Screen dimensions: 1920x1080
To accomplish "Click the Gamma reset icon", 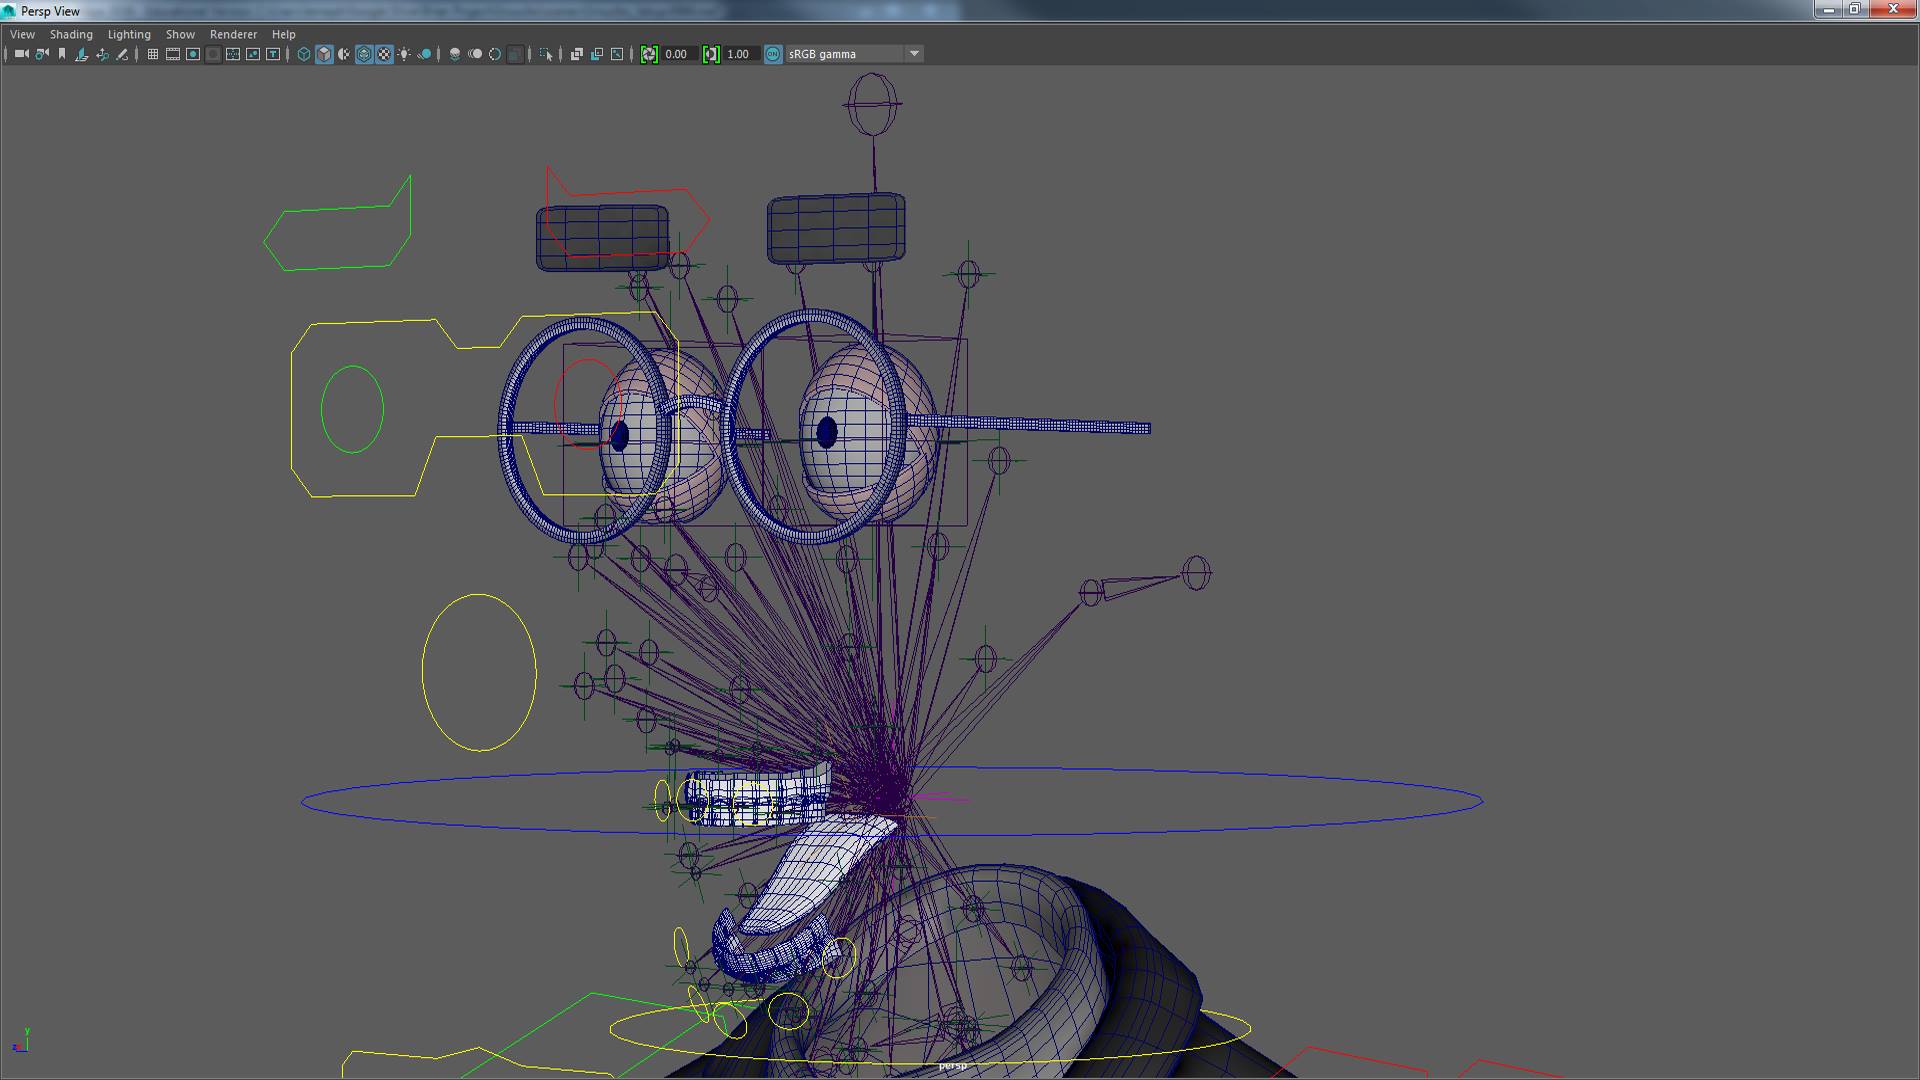I will 711,54.
